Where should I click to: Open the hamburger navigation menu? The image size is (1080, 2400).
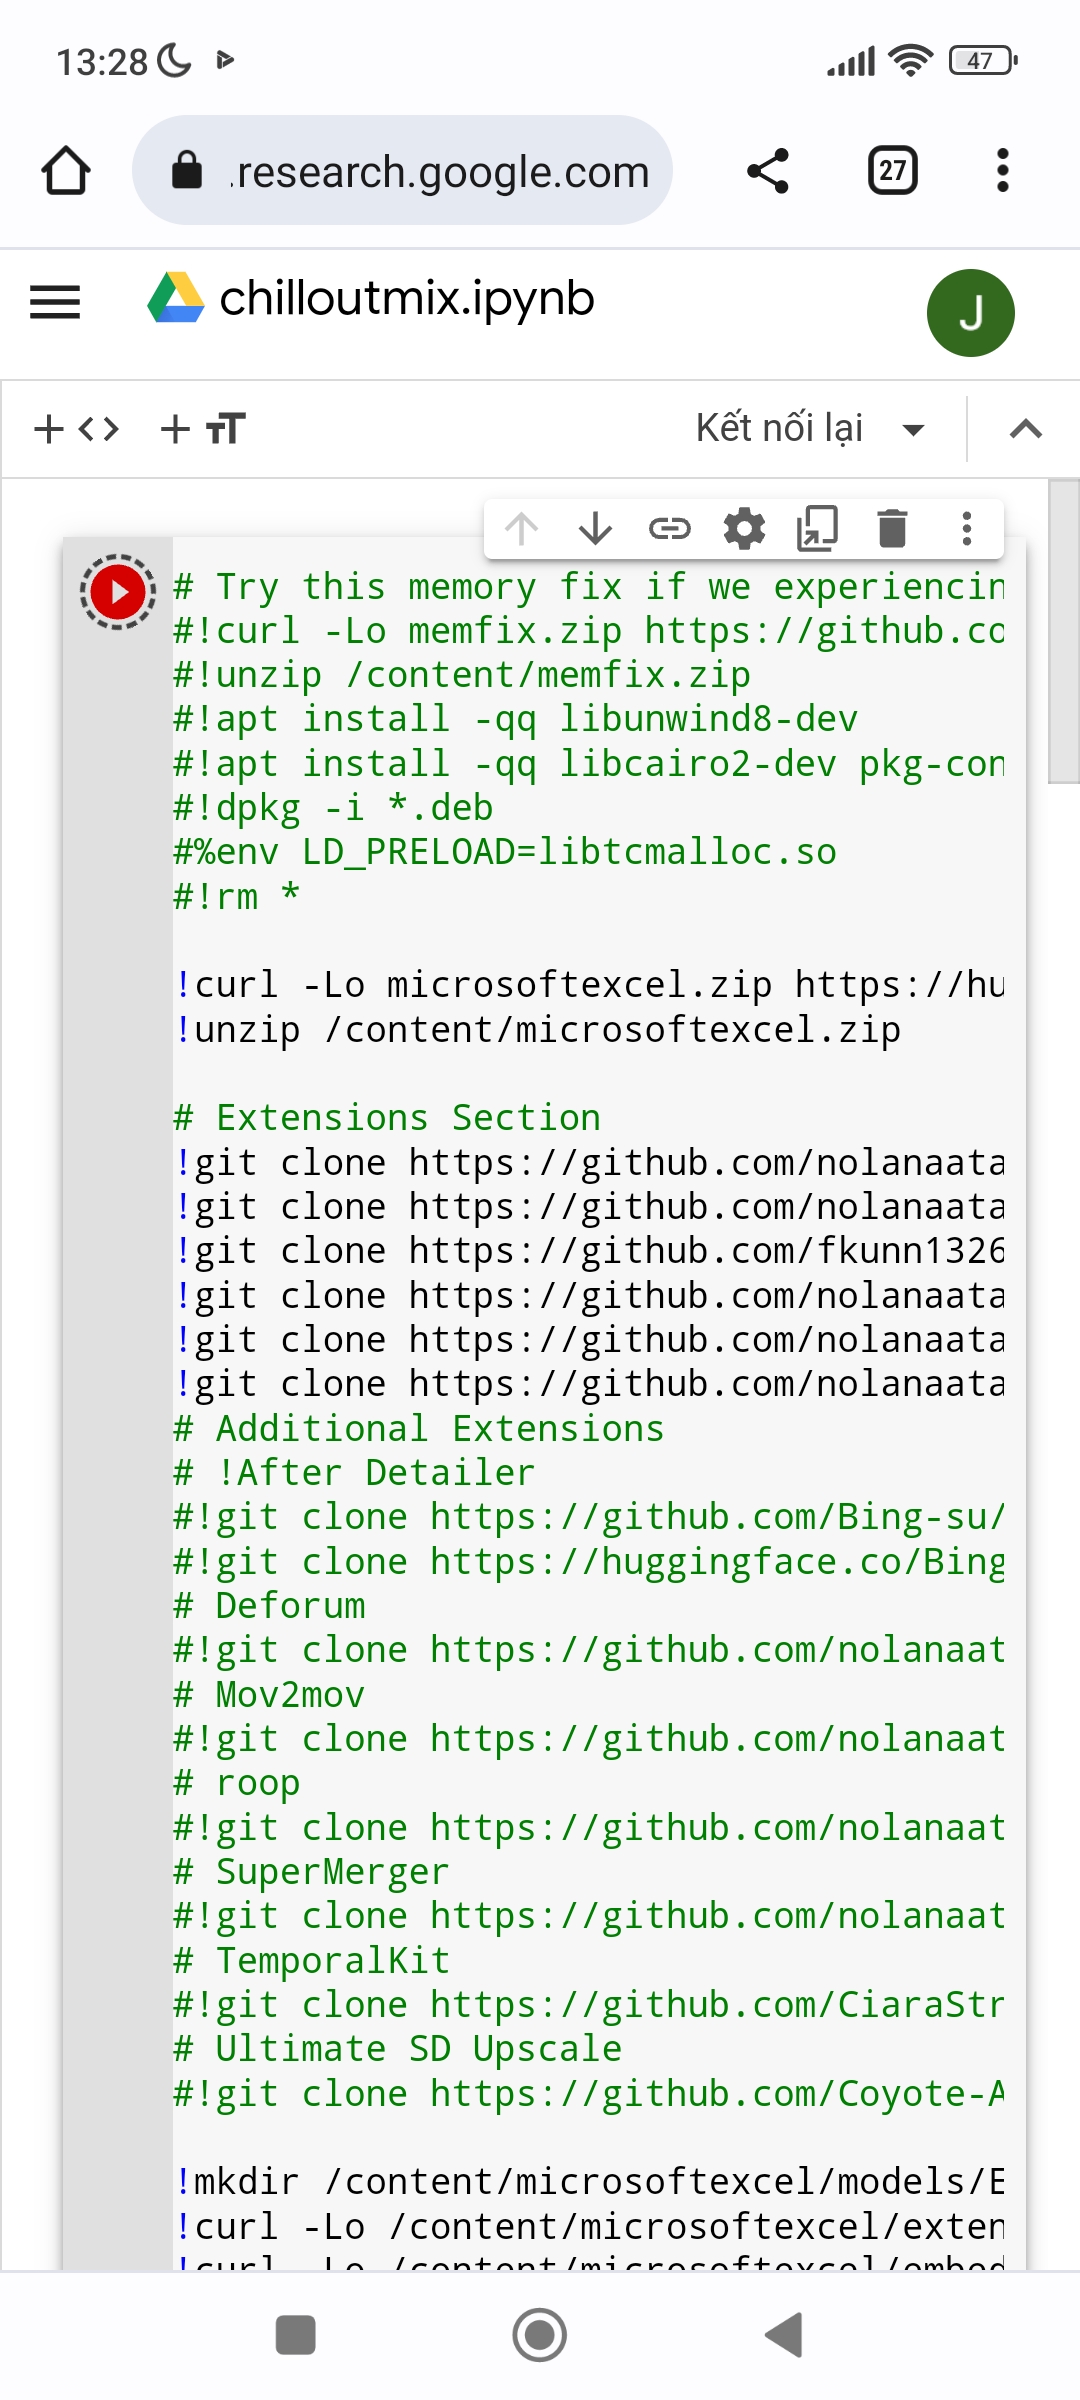coord(55,301)
